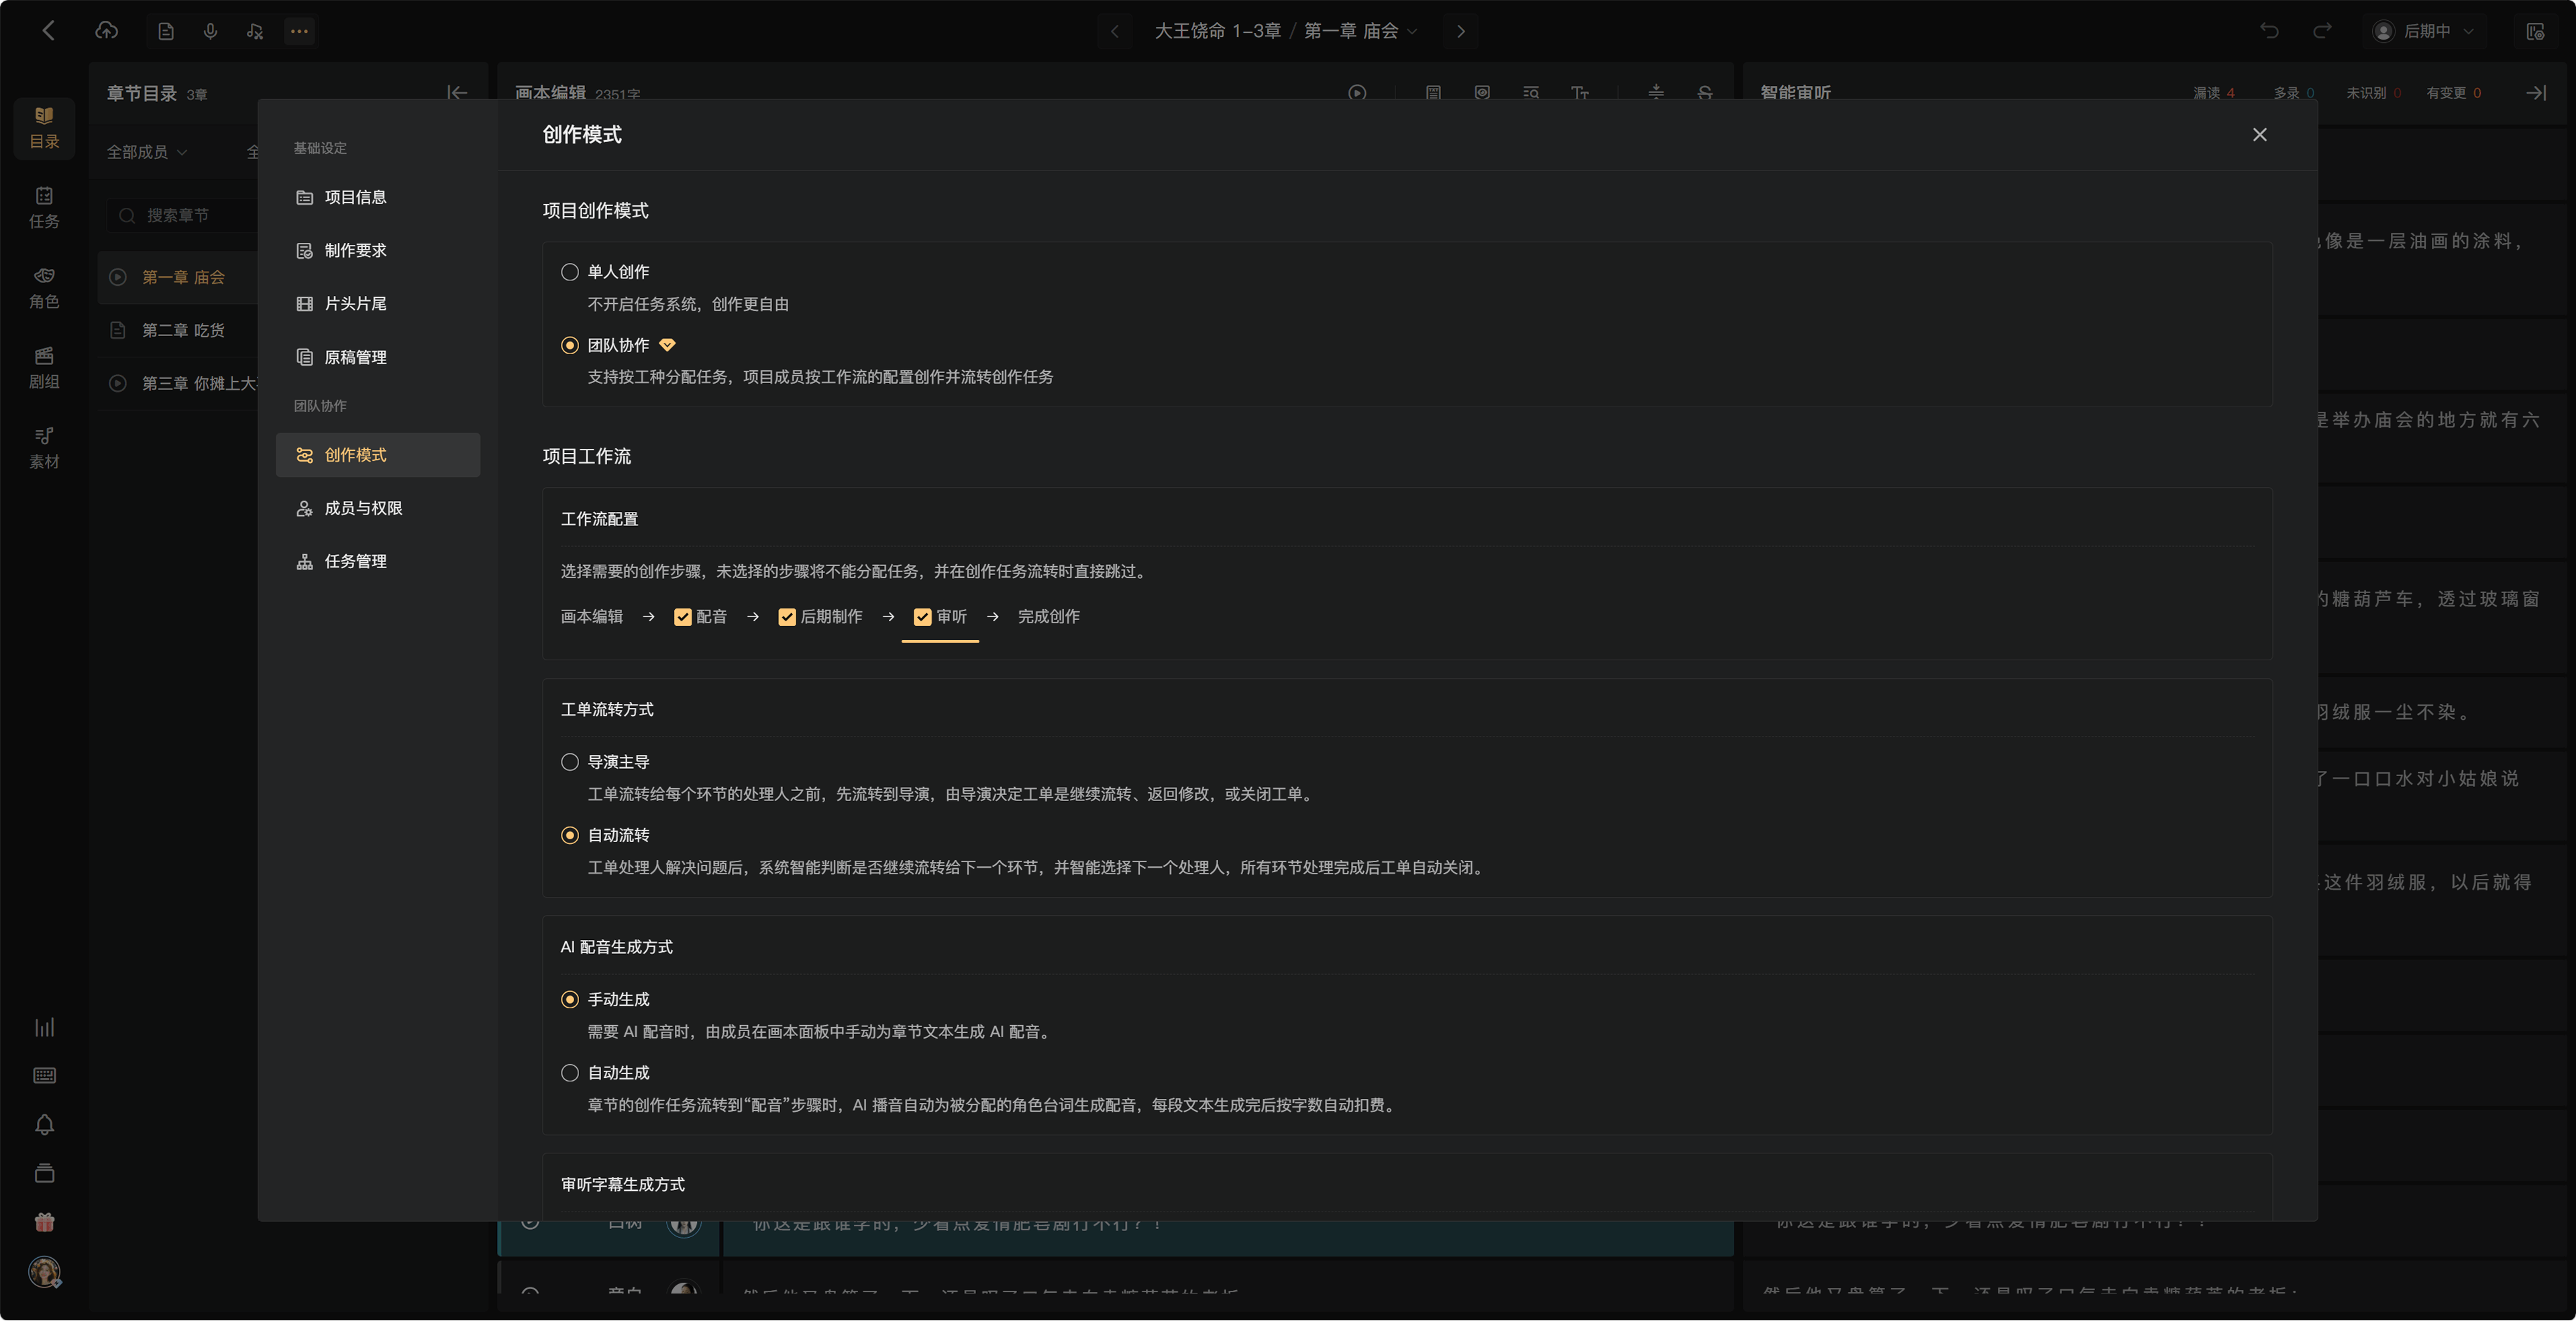Select chapter 第三章 in list
The image size is (2576, 1321).
178,383
